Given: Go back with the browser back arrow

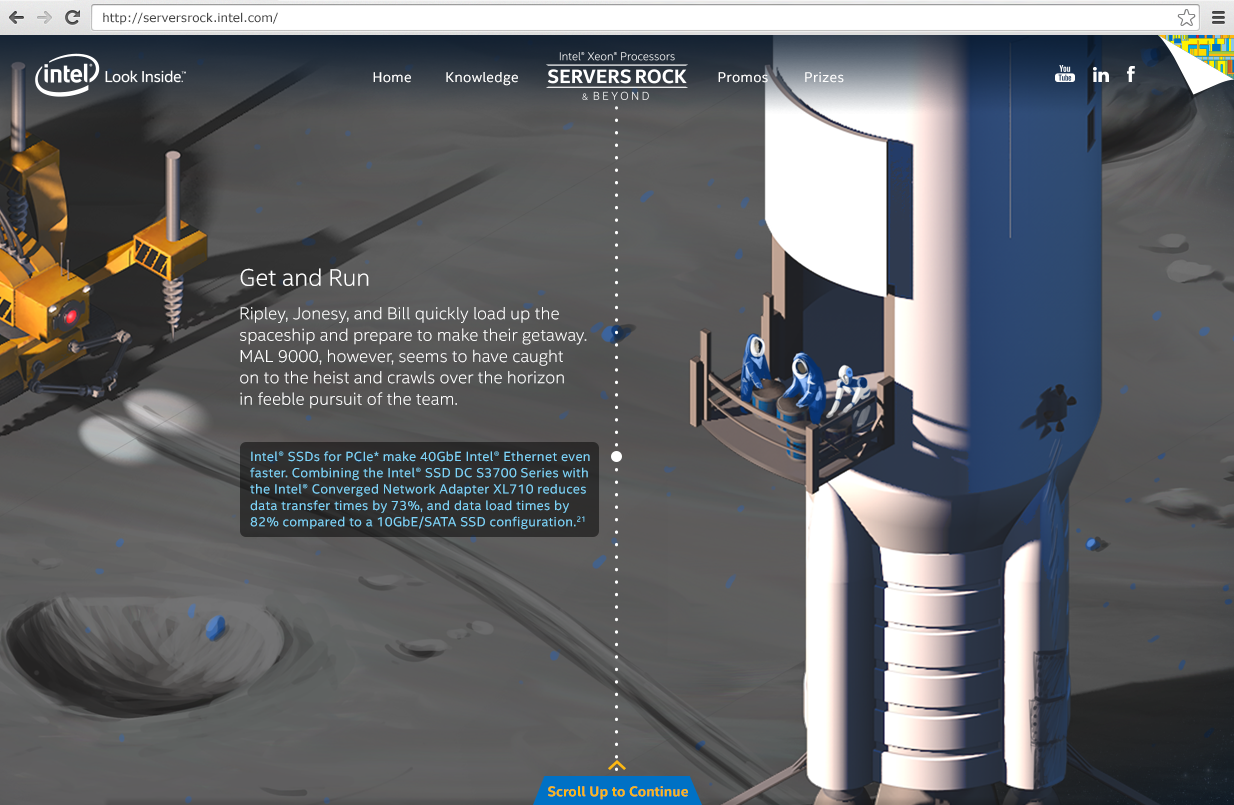Looking at the screenshot, I should coord(16,17).
